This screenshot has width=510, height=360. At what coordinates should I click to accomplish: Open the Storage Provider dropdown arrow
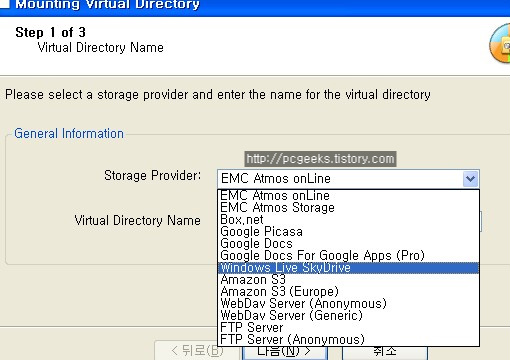[x=470, y=179]
